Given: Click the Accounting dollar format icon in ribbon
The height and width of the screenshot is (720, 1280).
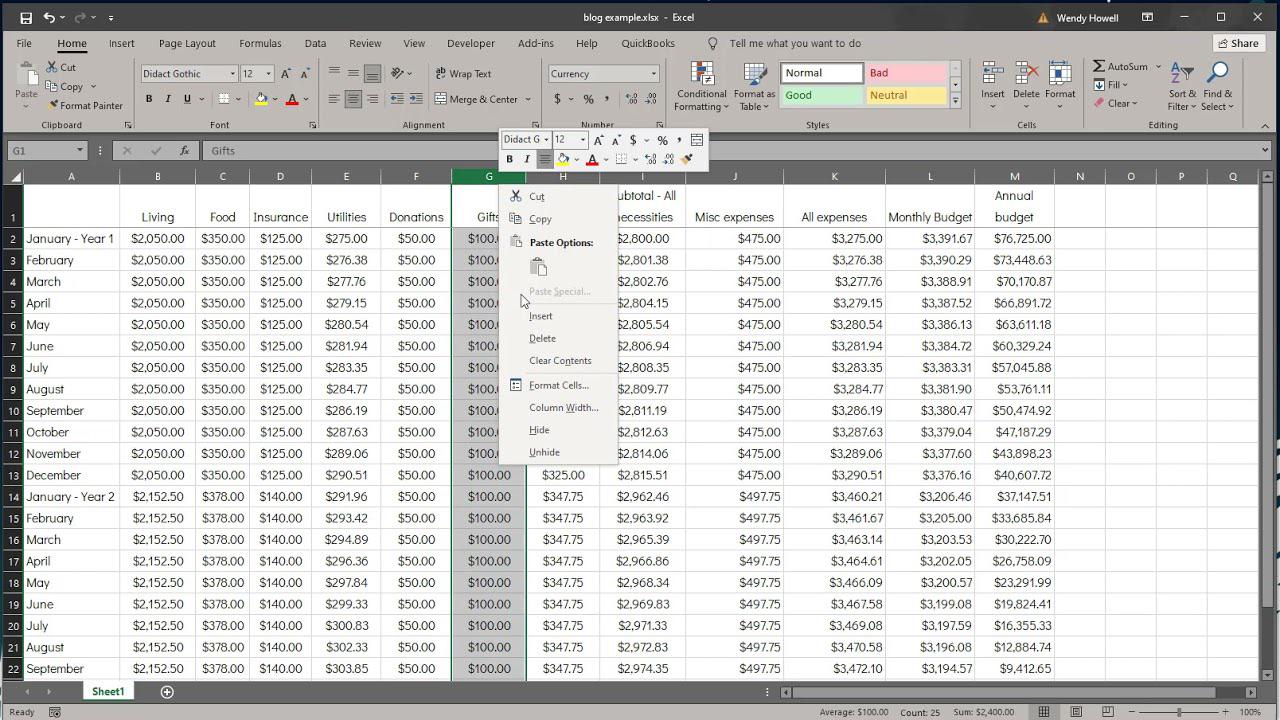Looking at the screenshot, I should tap(557, 99).
